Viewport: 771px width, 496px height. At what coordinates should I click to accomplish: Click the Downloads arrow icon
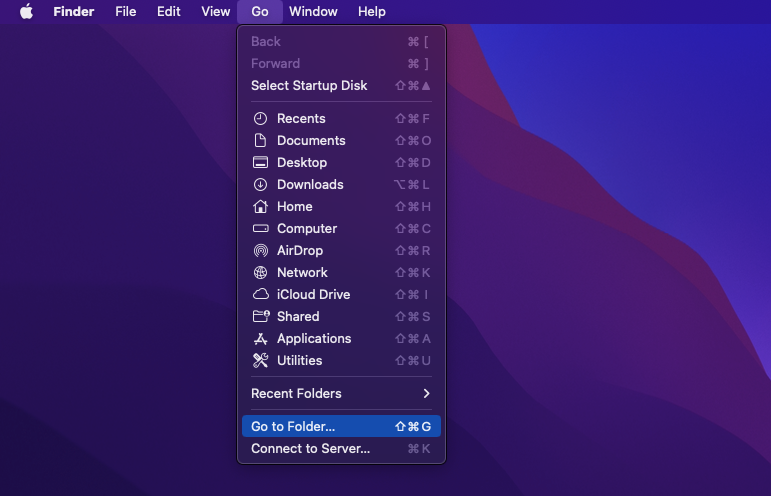[260, 185]
